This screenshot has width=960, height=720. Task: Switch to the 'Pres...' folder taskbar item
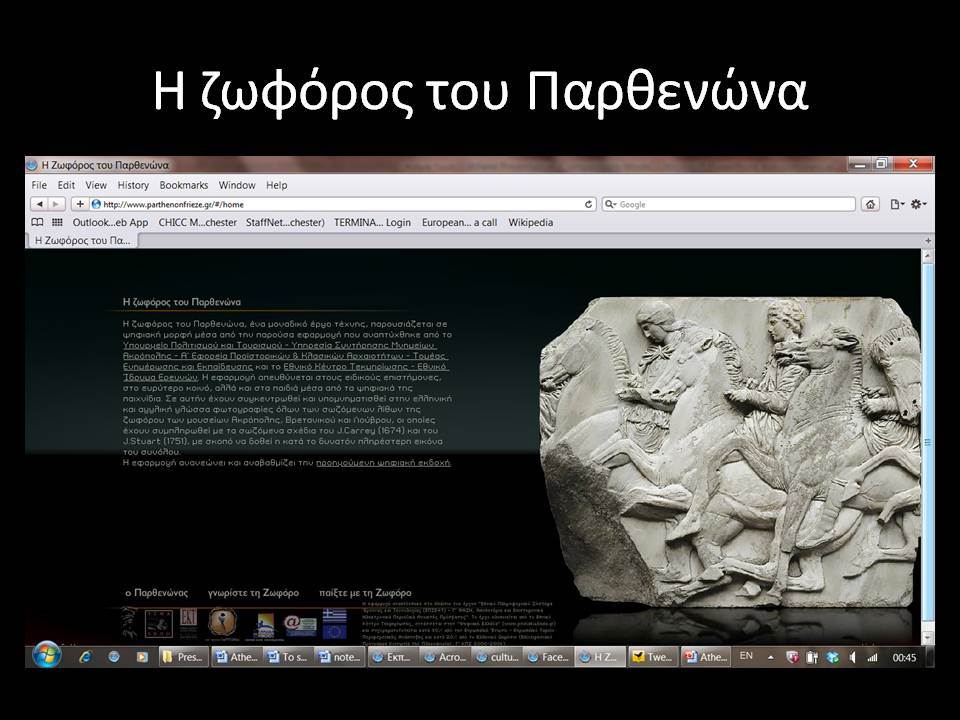coord(182,657)
